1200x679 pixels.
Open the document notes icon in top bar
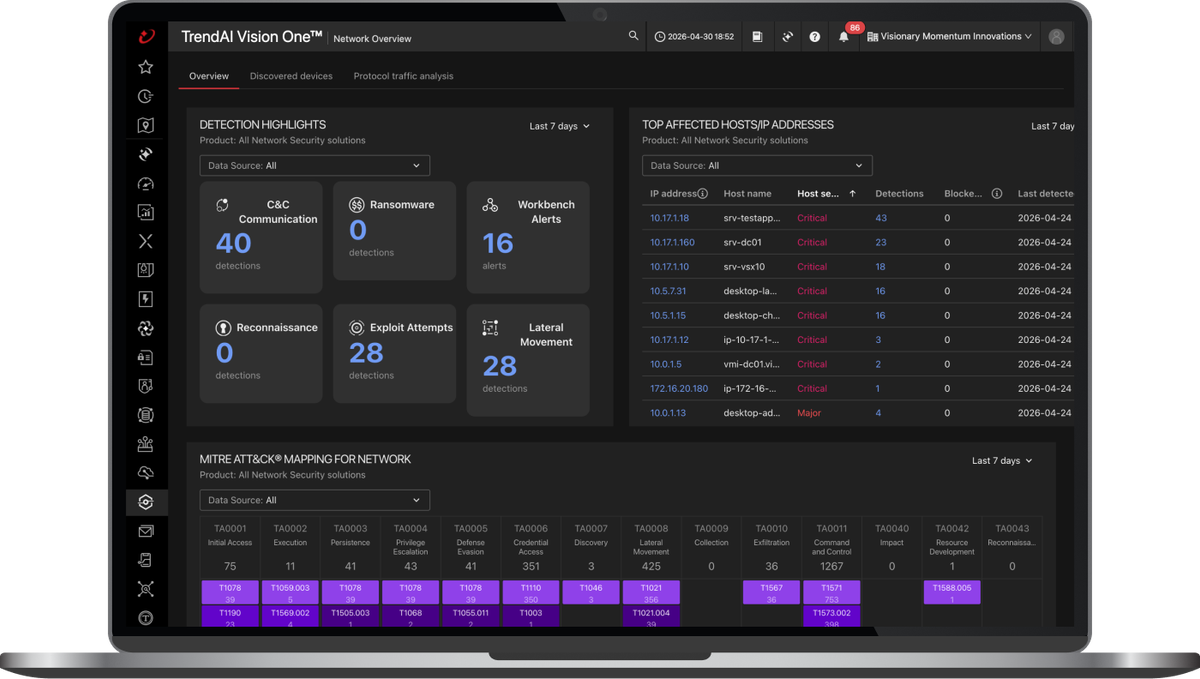757,37
